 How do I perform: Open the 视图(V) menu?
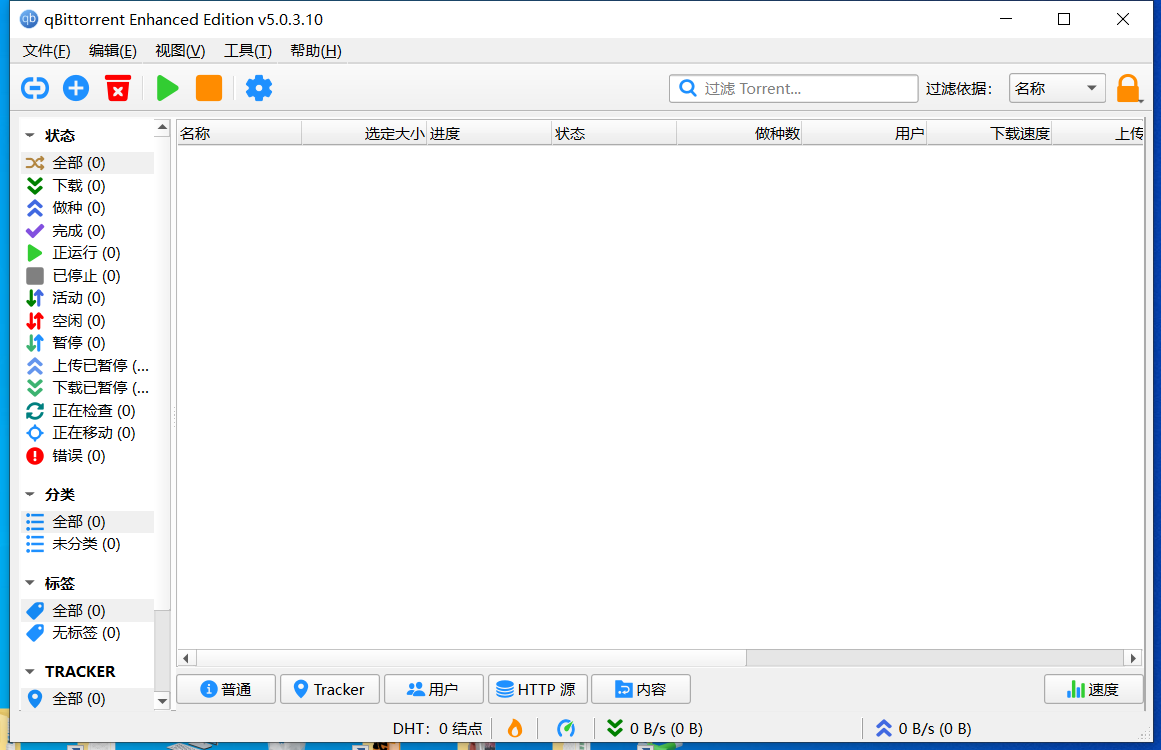180,50
